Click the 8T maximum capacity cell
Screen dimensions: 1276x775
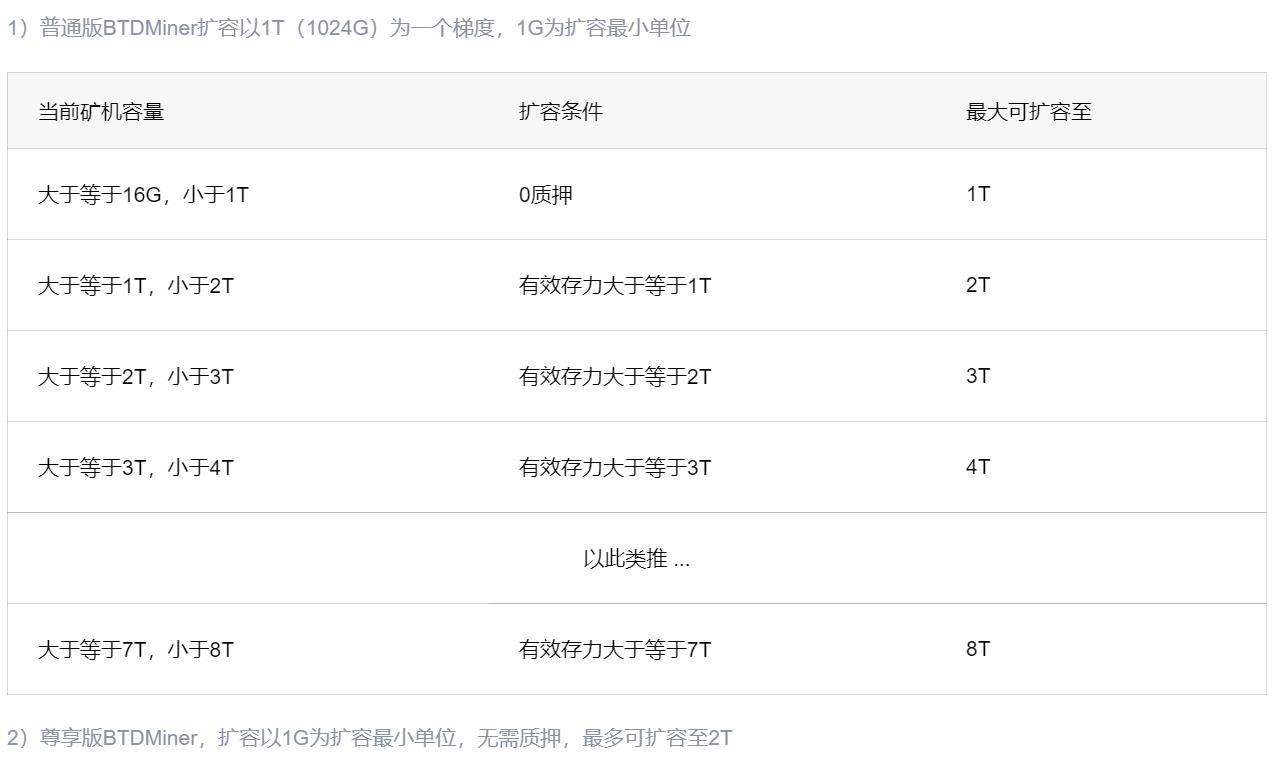[x=978, y=649]
